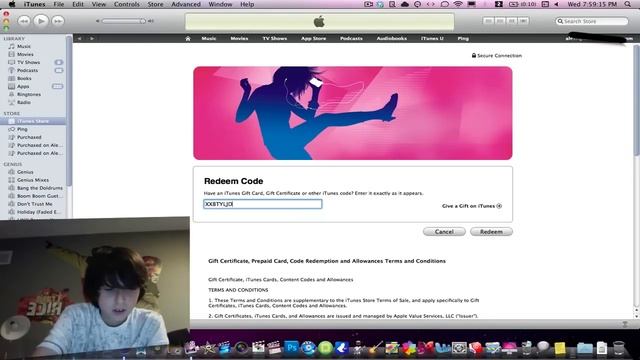The width and height of the screenshot is (640, 360).
Task: Select the Don't Trust Me playlist
Action: [x=34, y=204]
